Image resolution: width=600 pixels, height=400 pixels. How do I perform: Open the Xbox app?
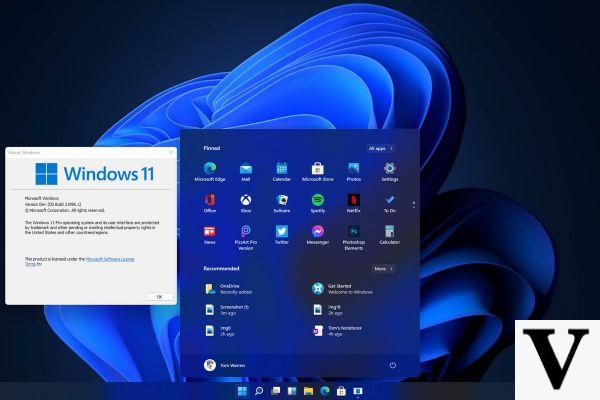tap(246, 203)
